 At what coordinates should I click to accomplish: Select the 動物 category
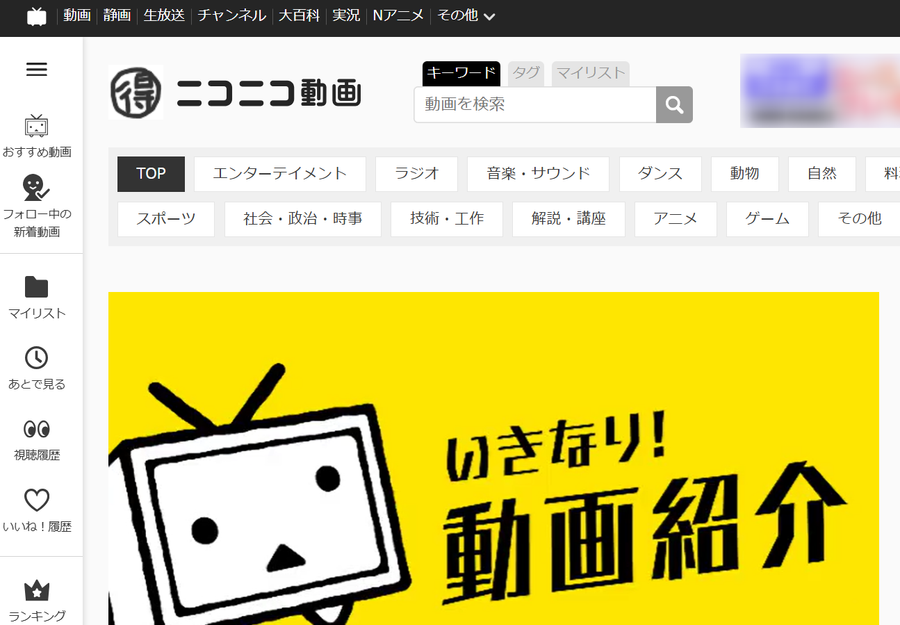pos(745,174)
